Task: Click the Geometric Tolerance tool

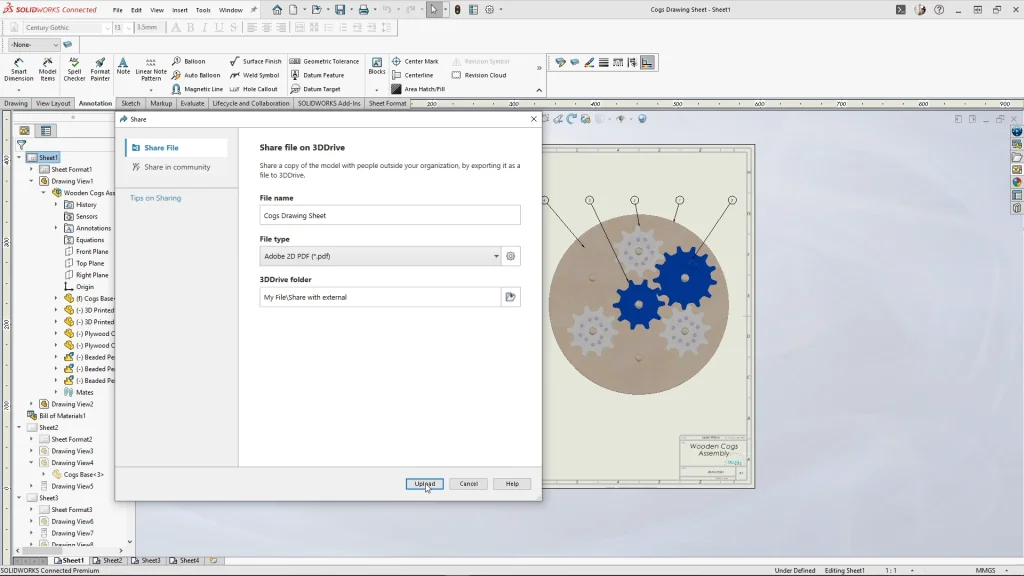Action: click(x=324, y=61)
